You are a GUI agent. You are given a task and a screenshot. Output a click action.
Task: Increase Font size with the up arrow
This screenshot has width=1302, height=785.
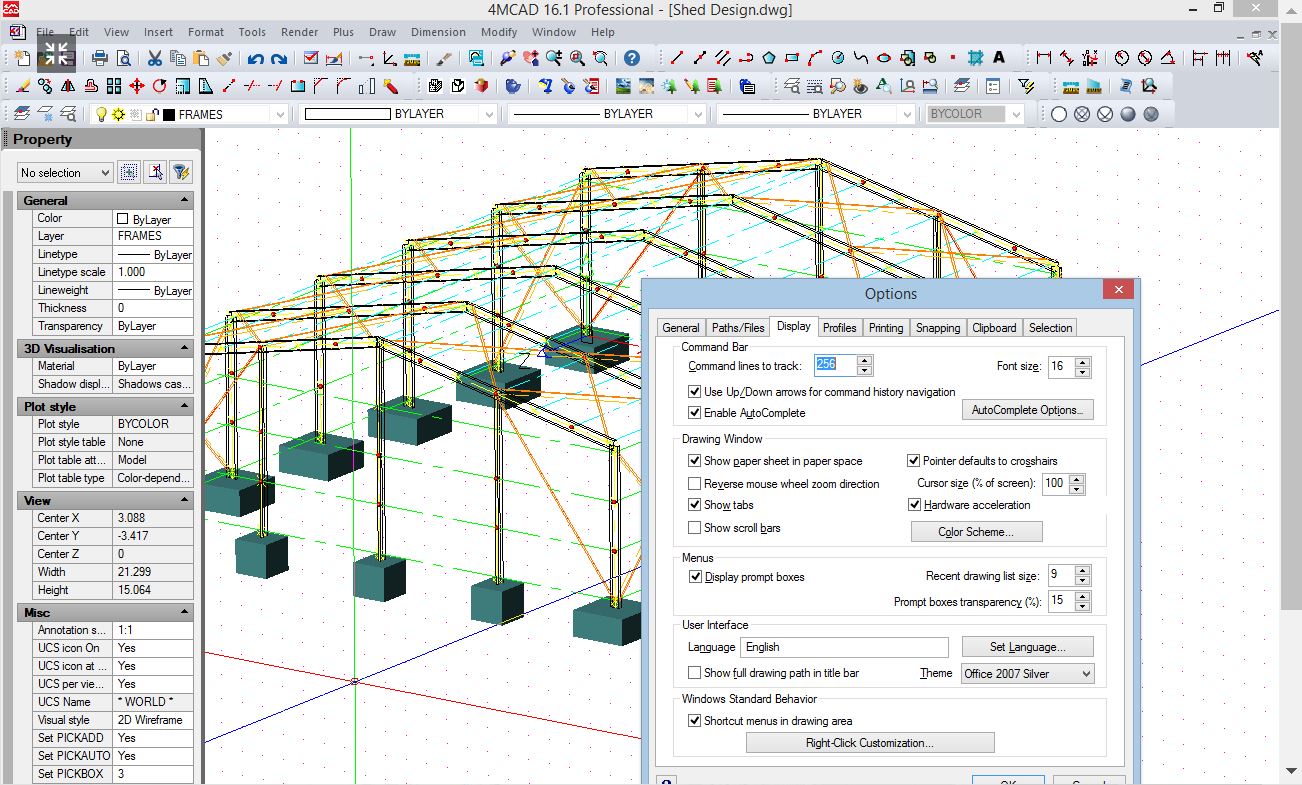pyautogui.click(x=1083, y=361)
